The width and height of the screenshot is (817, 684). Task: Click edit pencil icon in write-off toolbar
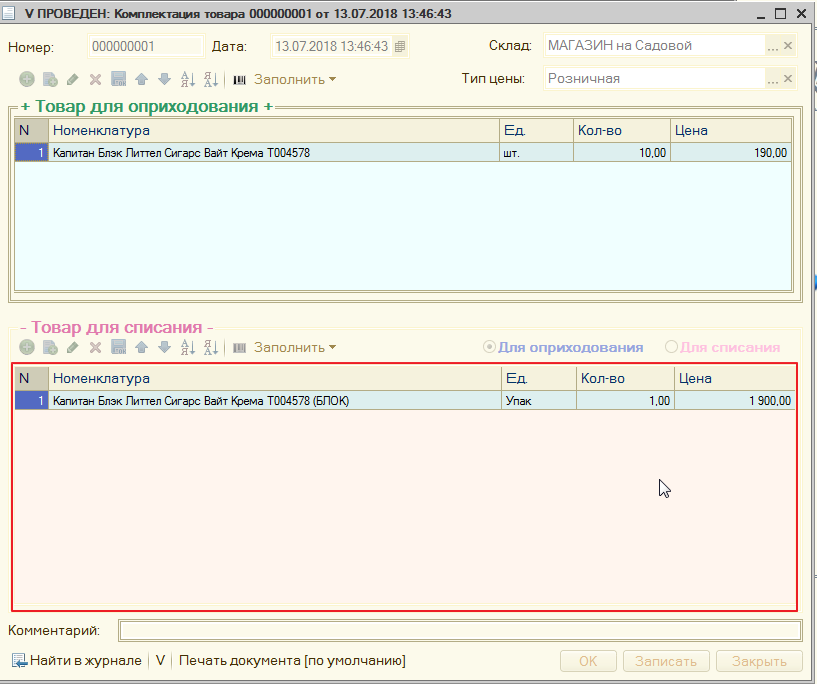coord(72,347)
